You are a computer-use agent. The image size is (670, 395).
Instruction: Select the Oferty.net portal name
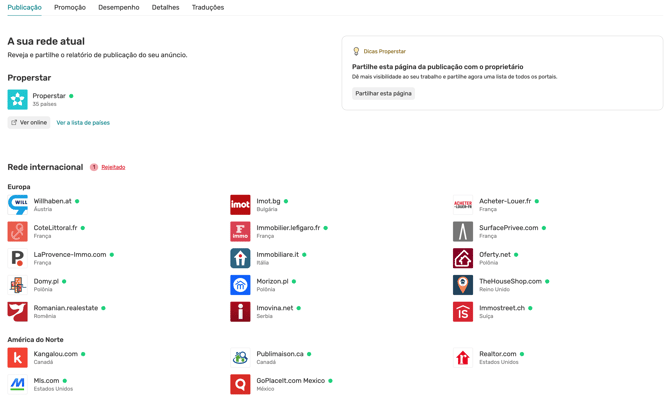[495, 254]
